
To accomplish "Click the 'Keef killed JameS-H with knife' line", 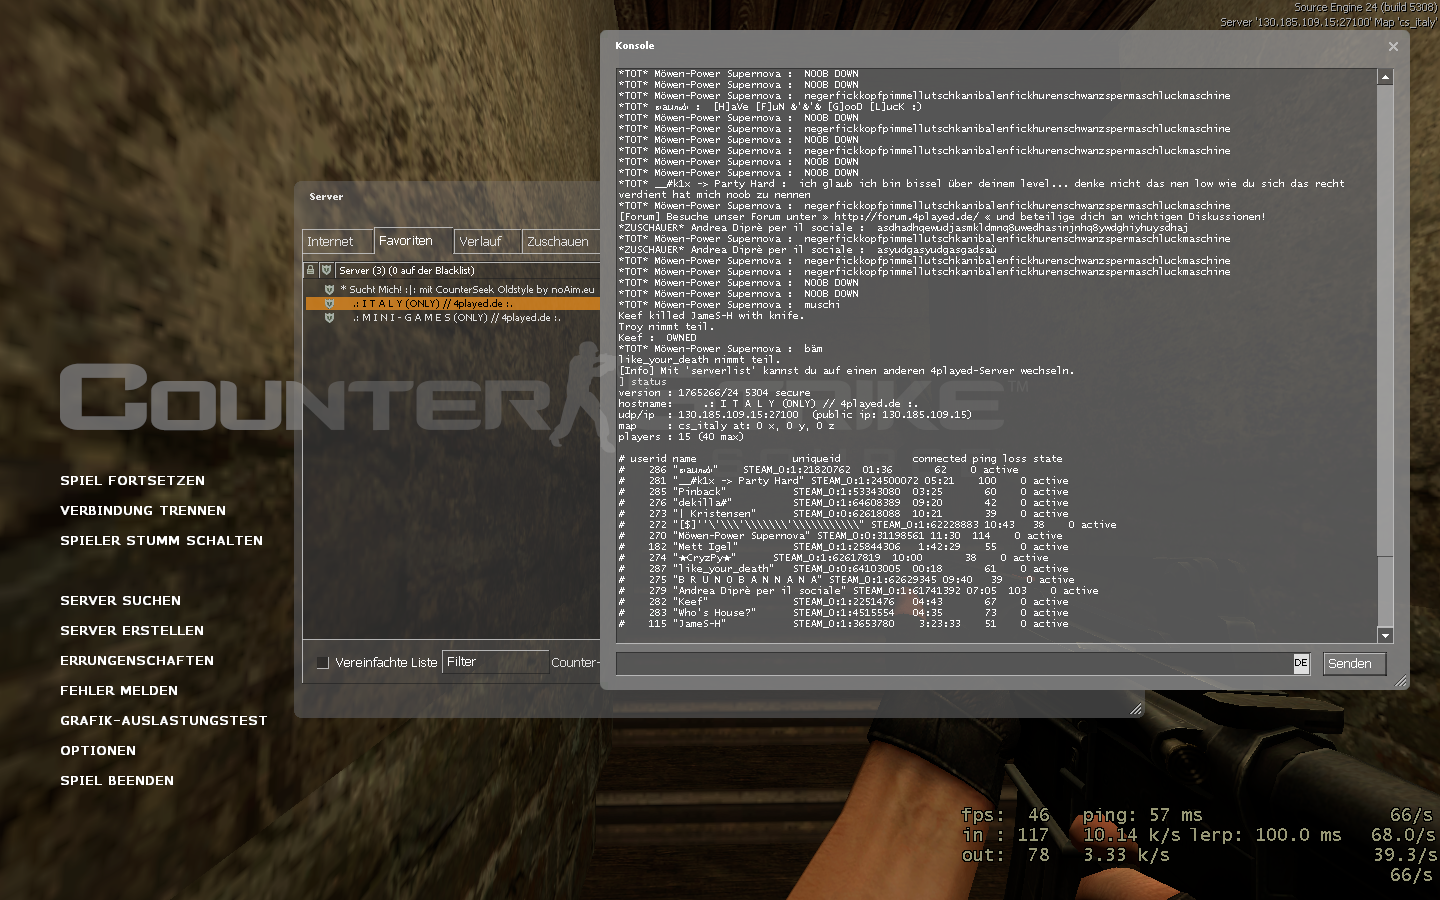I will pos(711,316).
